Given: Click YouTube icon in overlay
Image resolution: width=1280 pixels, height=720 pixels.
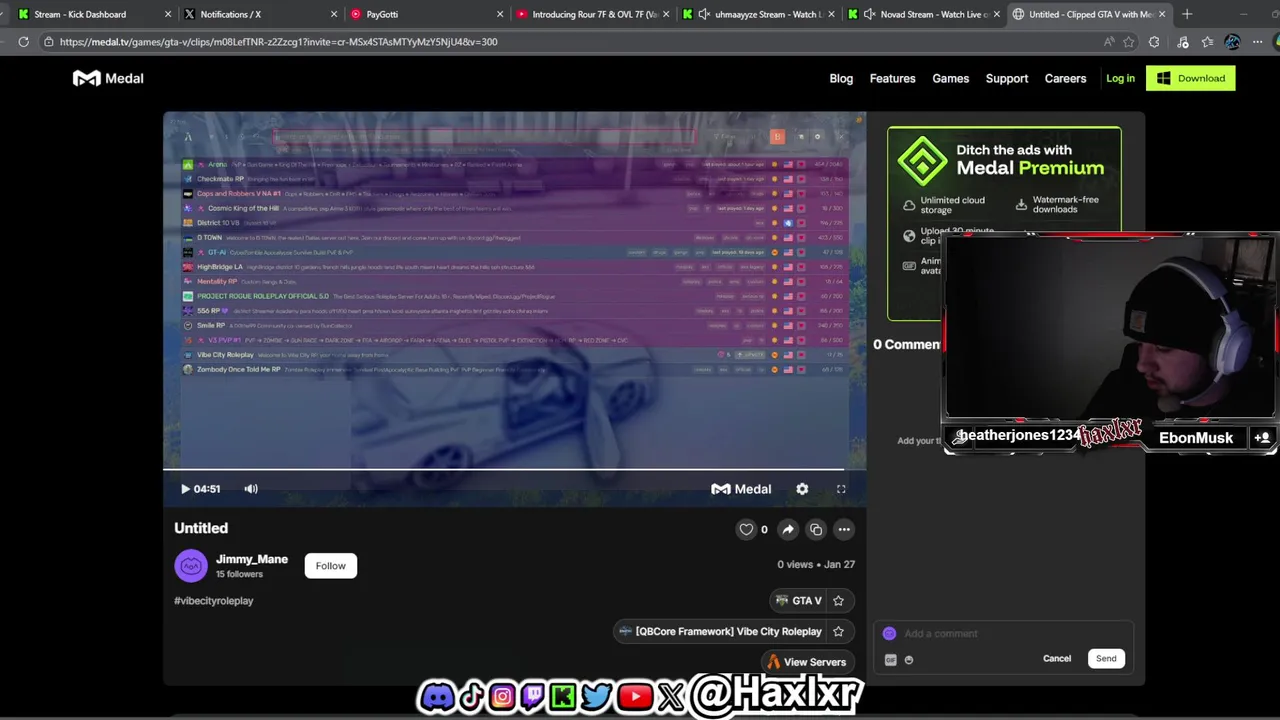Looking at the screenshot, I should [634, 696].
